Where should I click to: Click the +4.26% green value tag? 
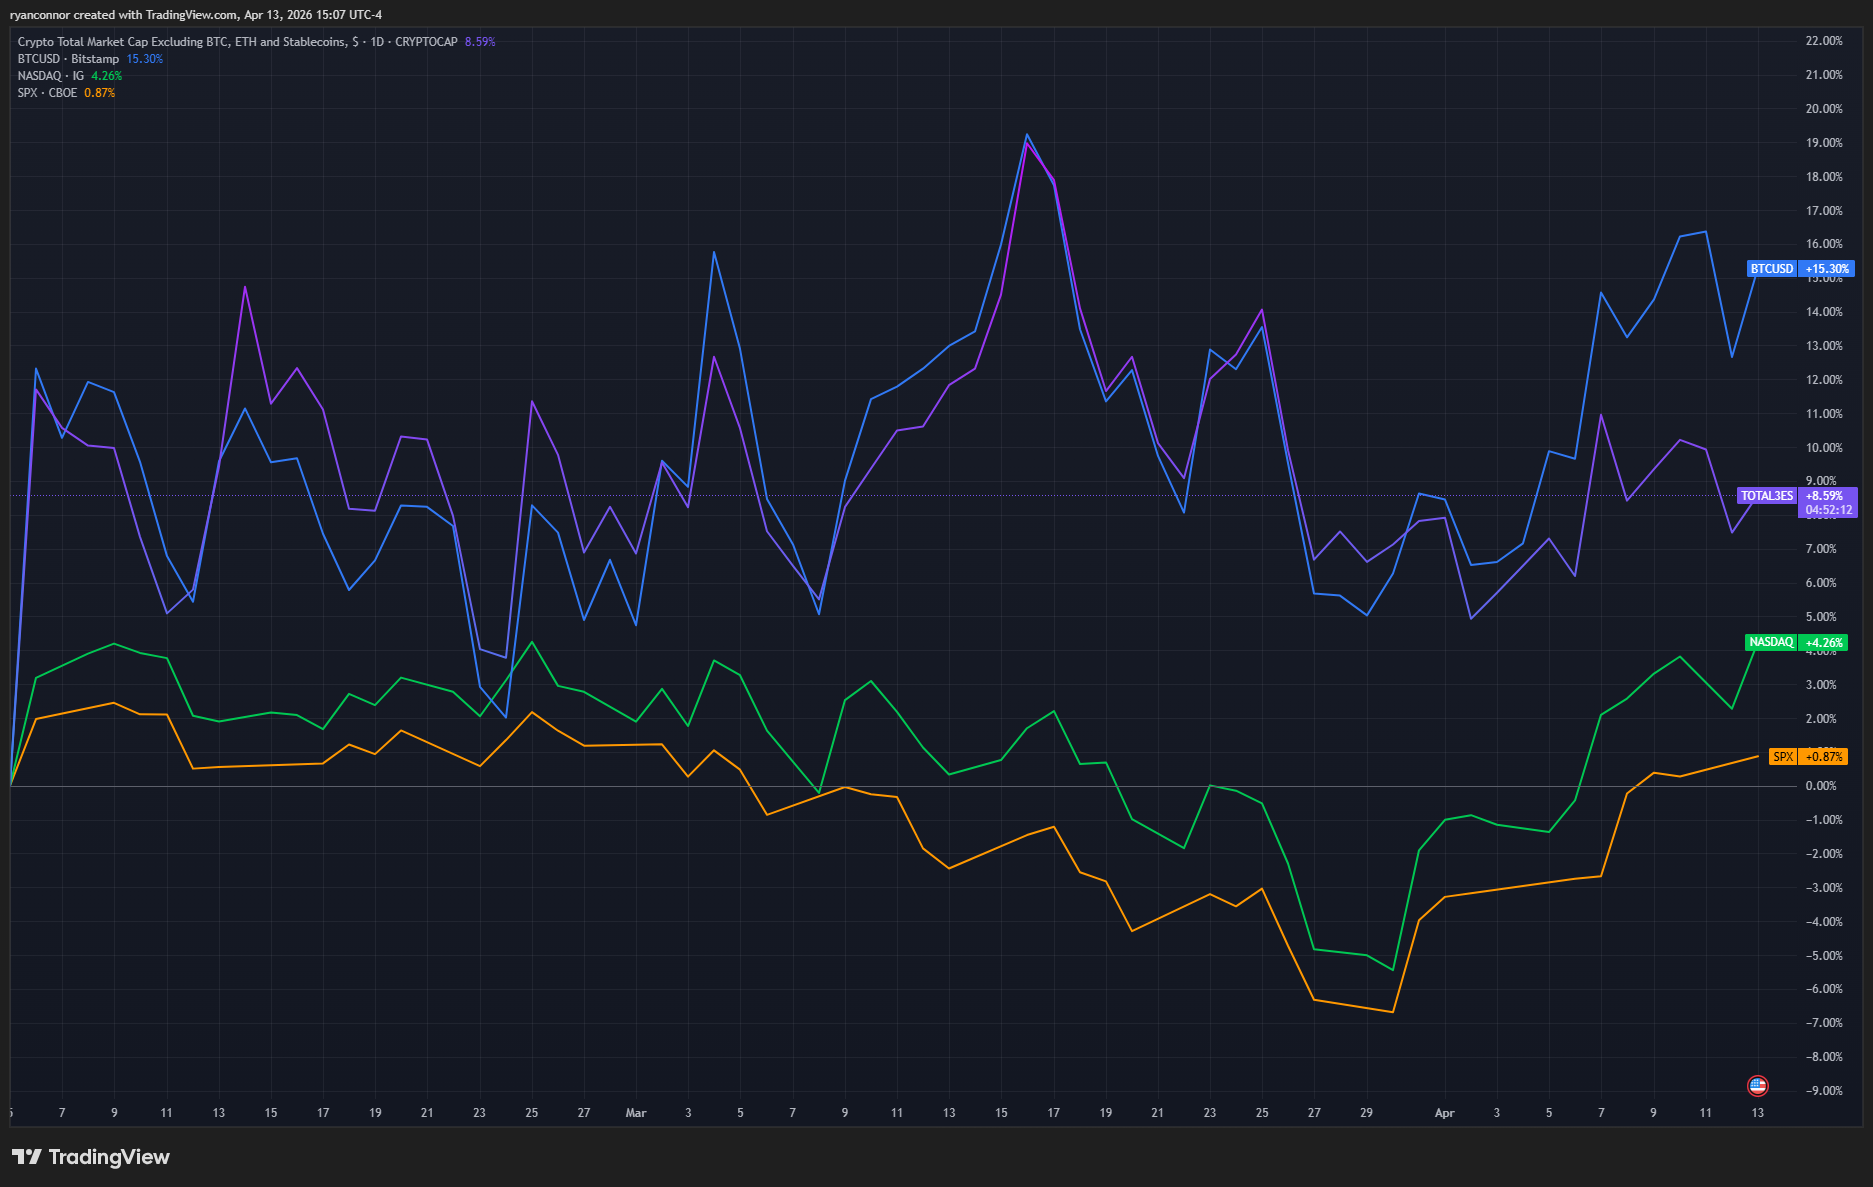pyautogui.click(x=1823, y=643)
